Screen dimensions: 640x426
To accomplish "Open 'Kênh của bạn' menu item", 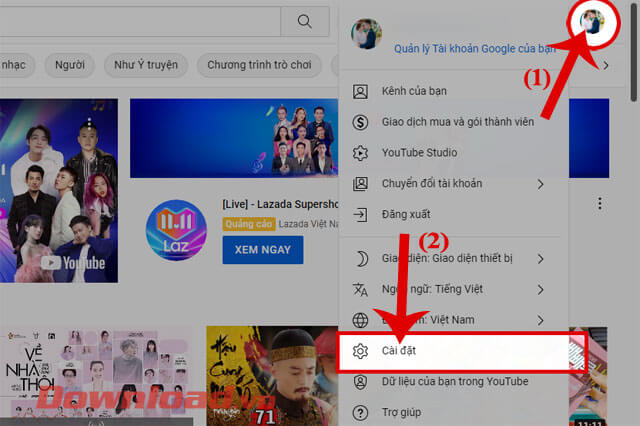I will tap(453, 91).
